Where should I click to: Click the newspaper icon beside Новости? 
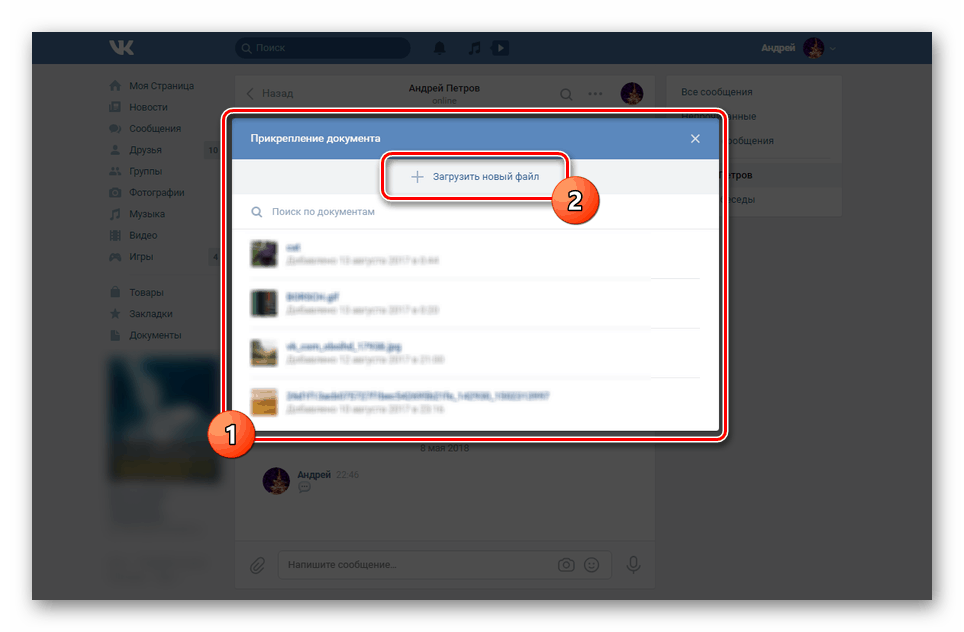pyautogui.click(x=115, y=107)
